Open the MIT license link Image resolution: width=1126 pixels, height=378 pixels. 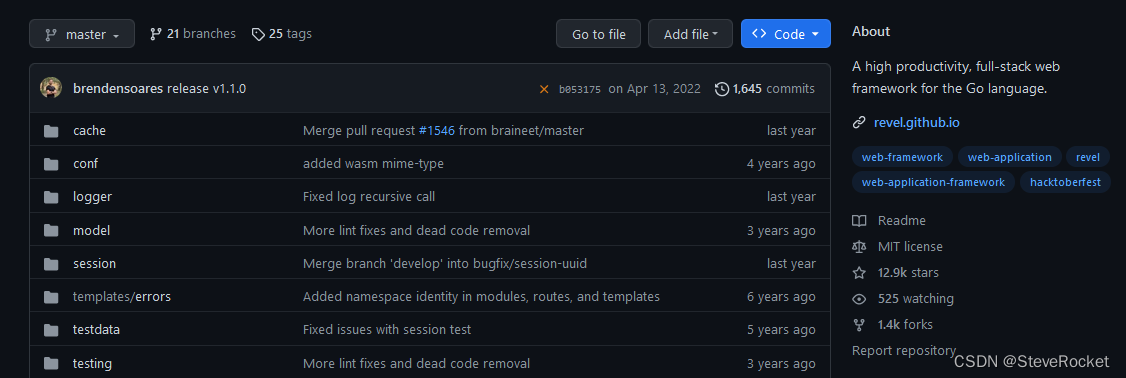tap(910, 246)
